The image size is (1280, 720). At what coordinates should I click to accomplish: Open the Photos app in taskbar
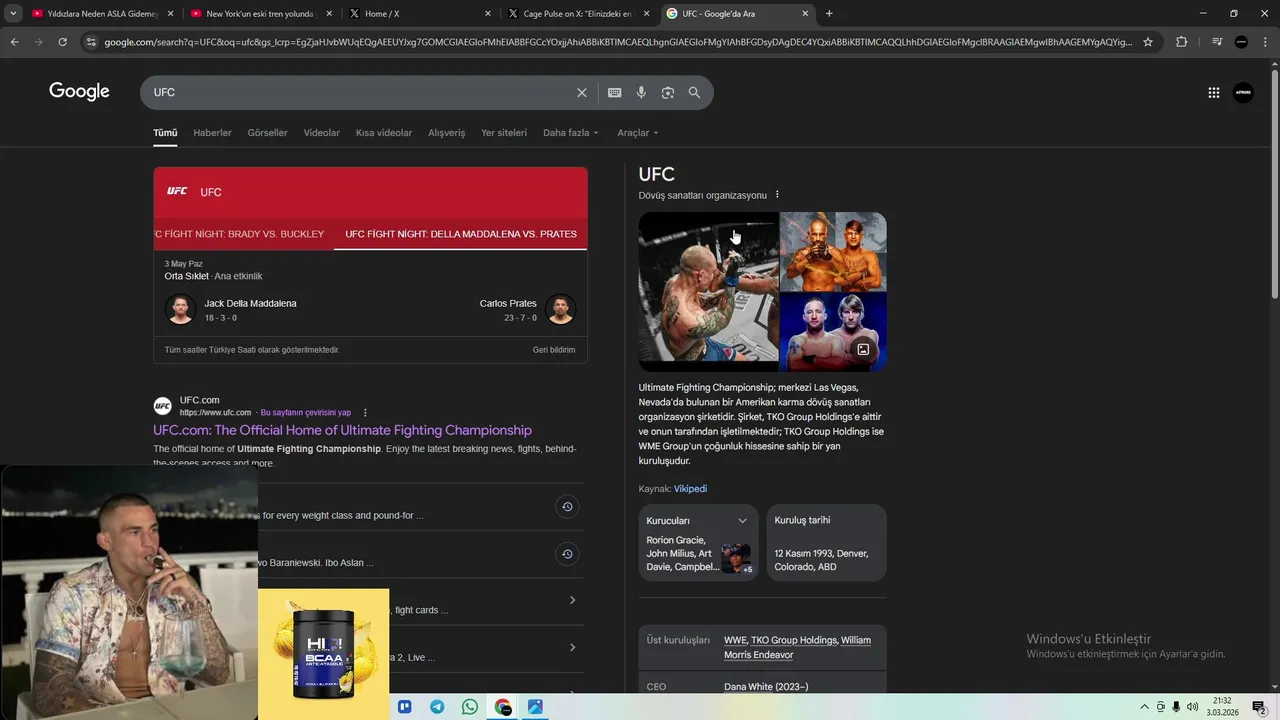(535, 707)
